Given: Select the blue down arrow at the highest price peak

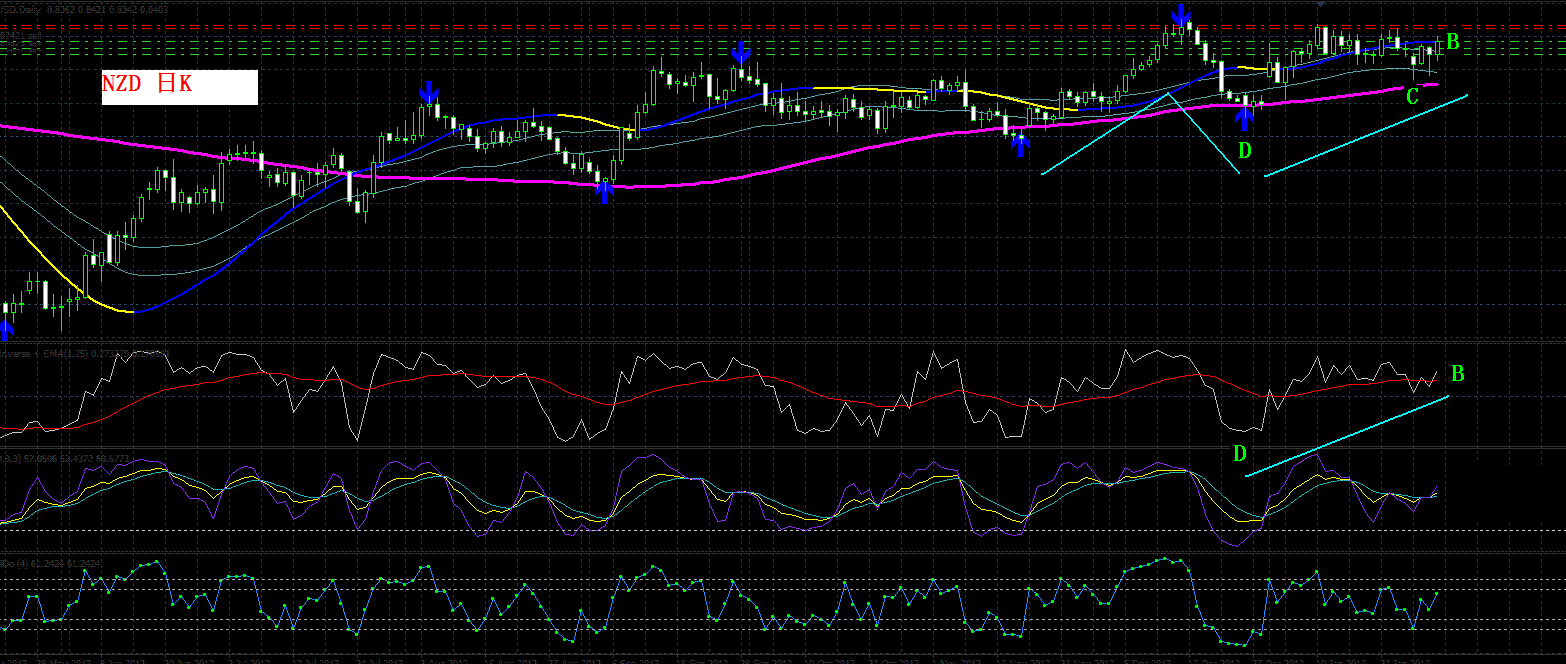Looking at the screenshot, I should pos(1182,15).
